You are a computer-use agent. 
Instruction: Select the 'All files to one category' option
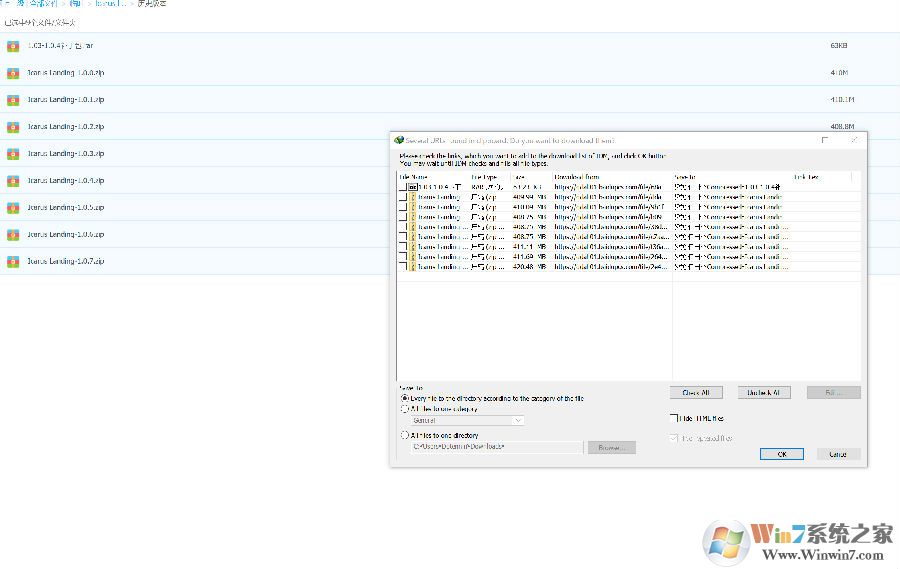point(404,408)
